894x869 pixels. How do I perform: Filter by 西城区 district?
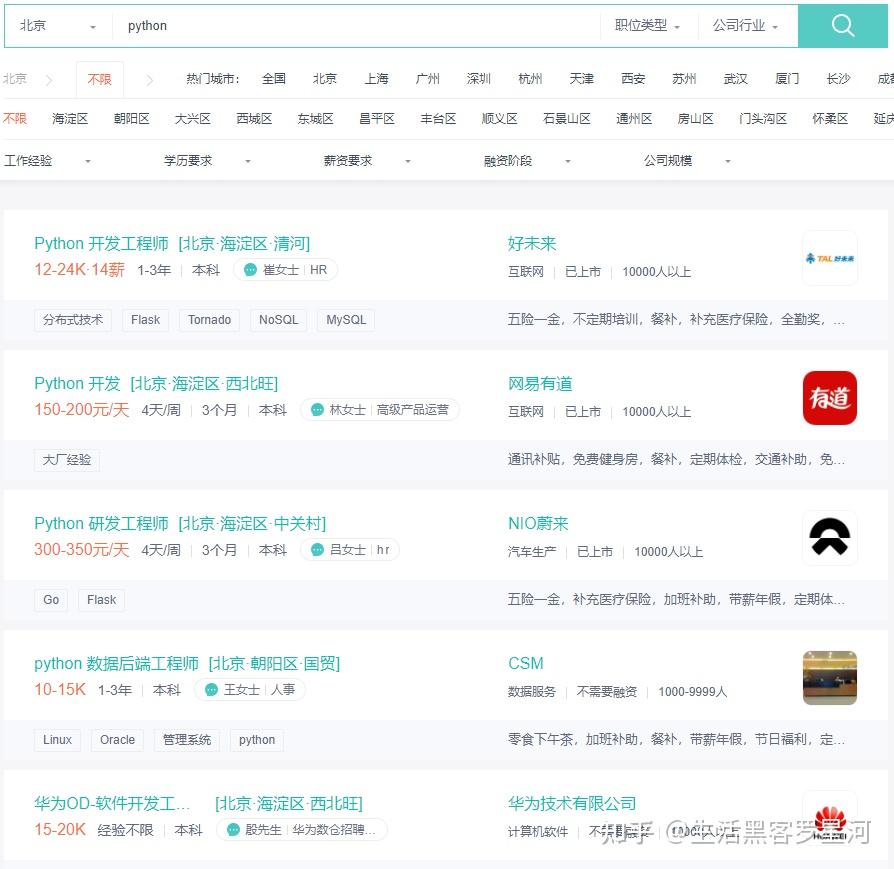254,119
